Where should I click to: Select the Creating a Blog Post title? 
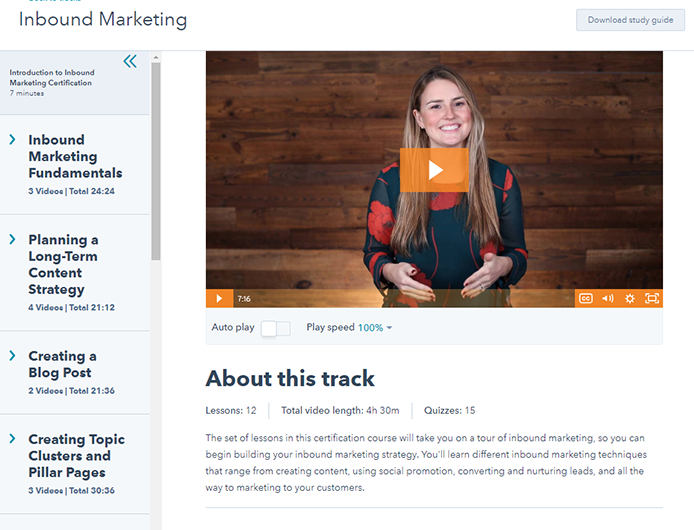(62, 364)
